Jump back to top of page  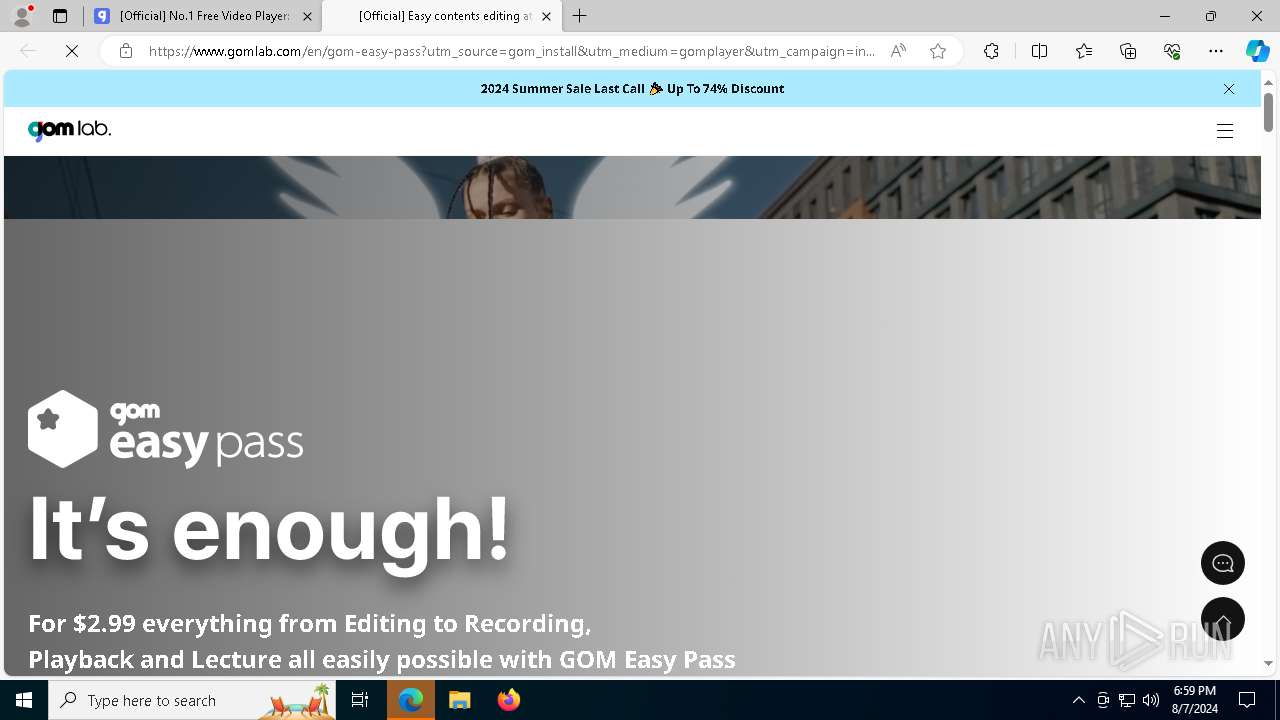point(1223,619)
